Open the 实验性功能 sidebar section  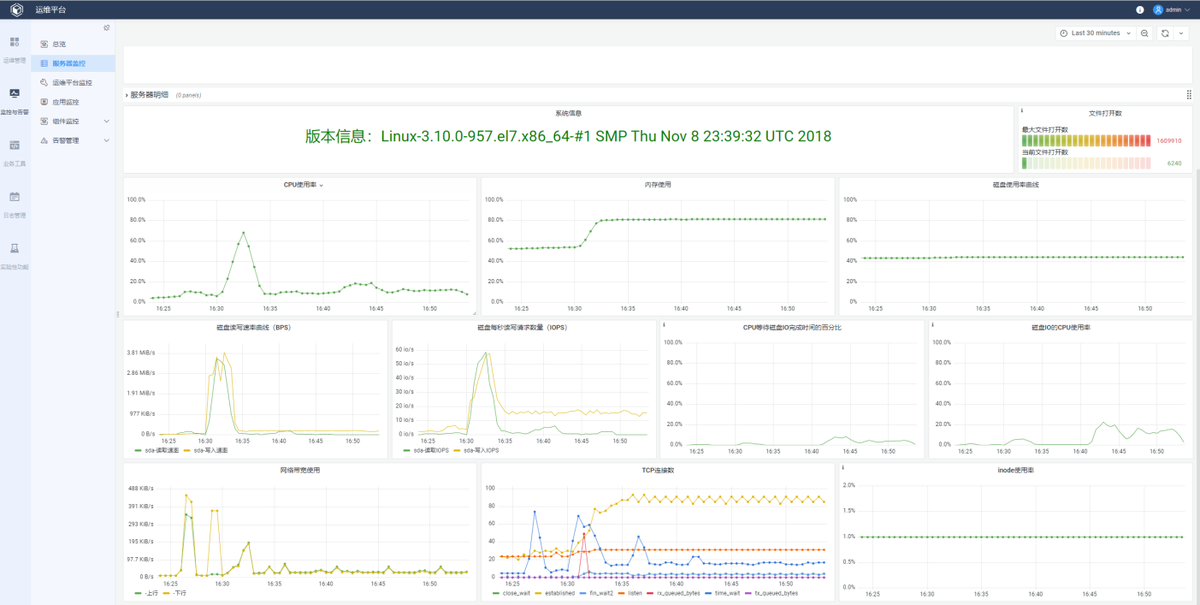(15, 256)
